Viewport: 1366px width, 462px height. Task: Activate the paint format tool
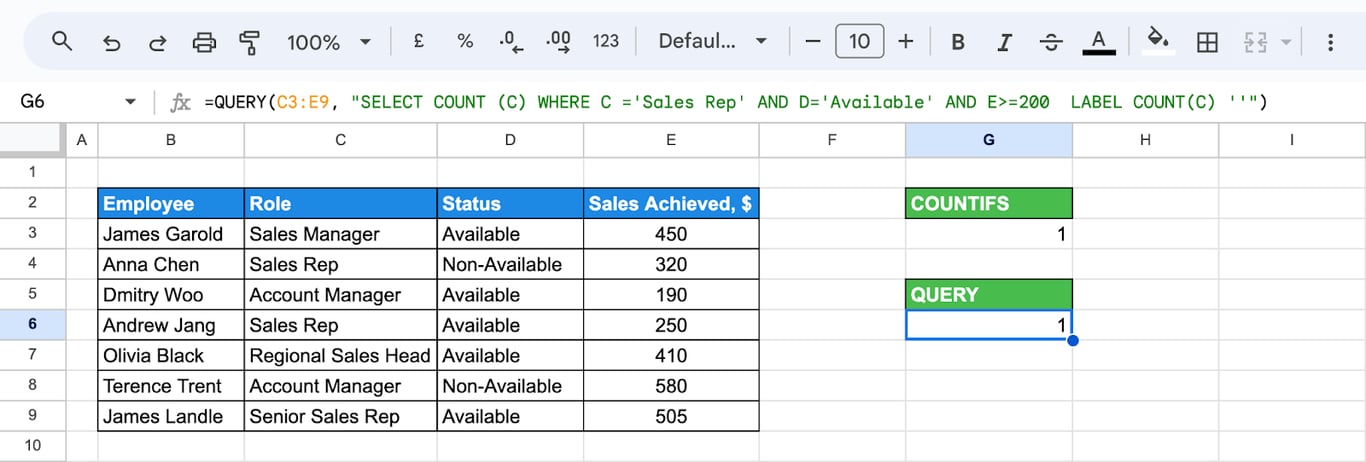tap(250, 42)
